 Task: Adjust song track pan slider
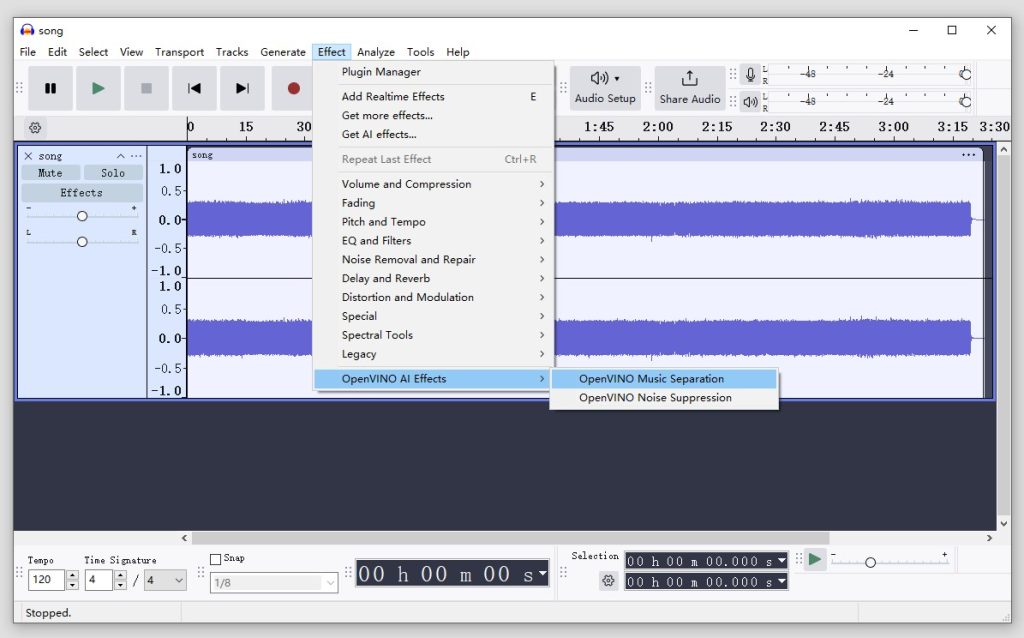[x=82, y=242]
